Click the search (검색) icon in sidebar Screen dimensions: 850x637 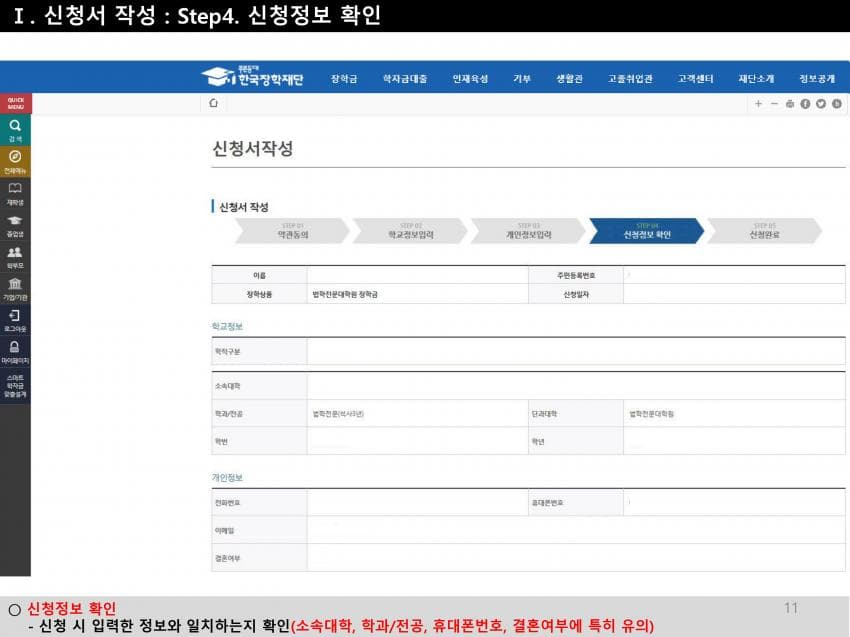pos(15,128)
